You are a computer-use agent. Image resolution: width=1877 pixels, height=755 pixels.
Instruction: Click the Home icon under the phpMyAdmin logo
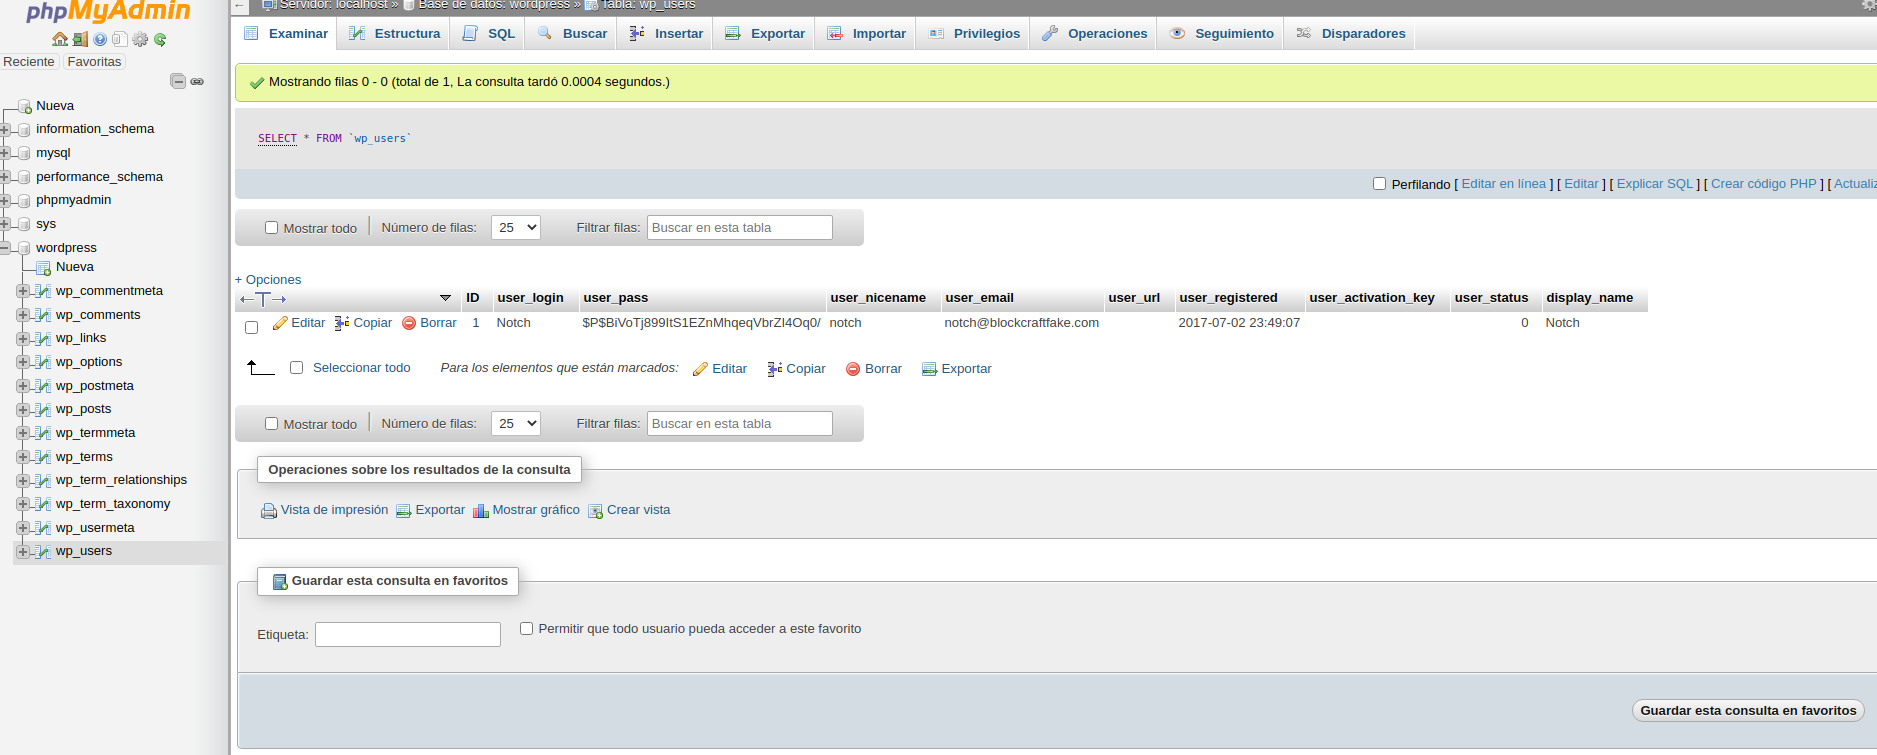[x=60, y=40]
